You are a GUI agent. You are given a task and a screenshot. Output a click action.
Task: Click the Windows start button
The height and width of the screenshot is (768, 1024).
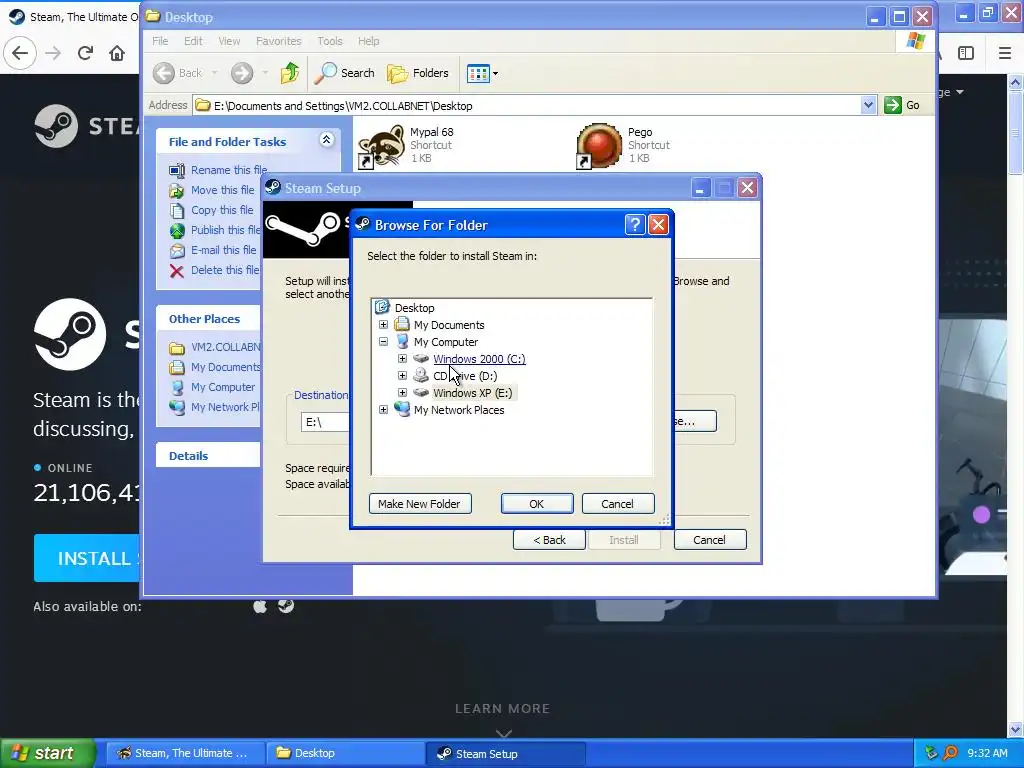47,753
